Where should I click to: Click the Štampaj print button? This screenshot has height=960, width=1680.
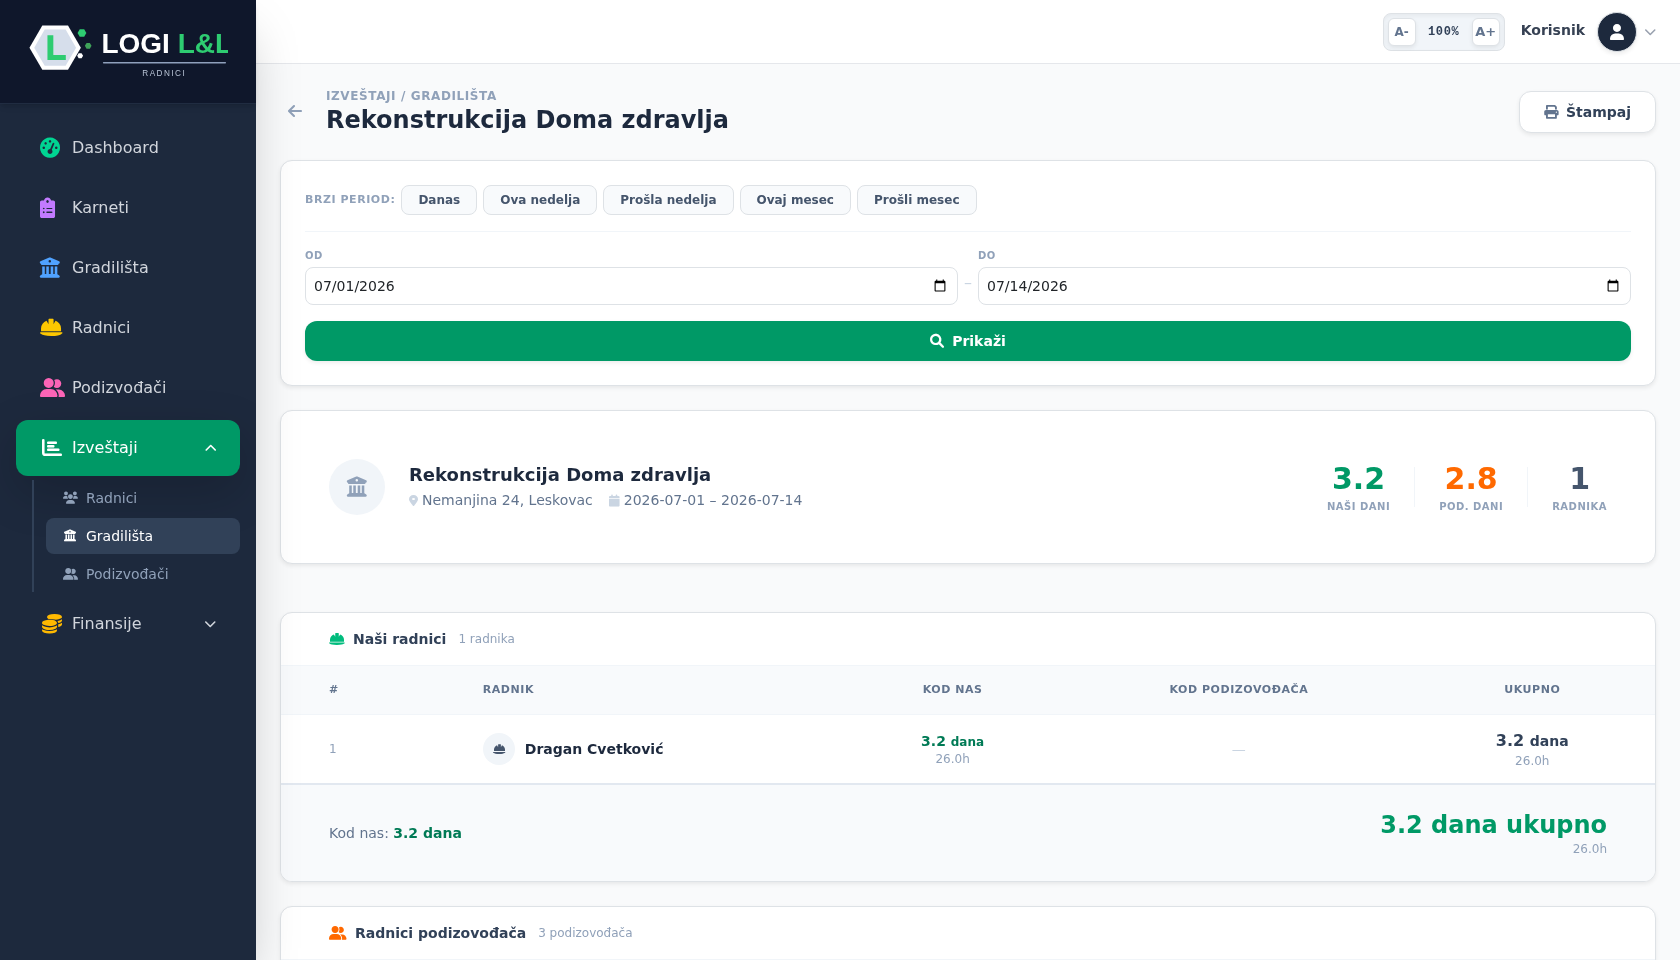[1587, 112]
